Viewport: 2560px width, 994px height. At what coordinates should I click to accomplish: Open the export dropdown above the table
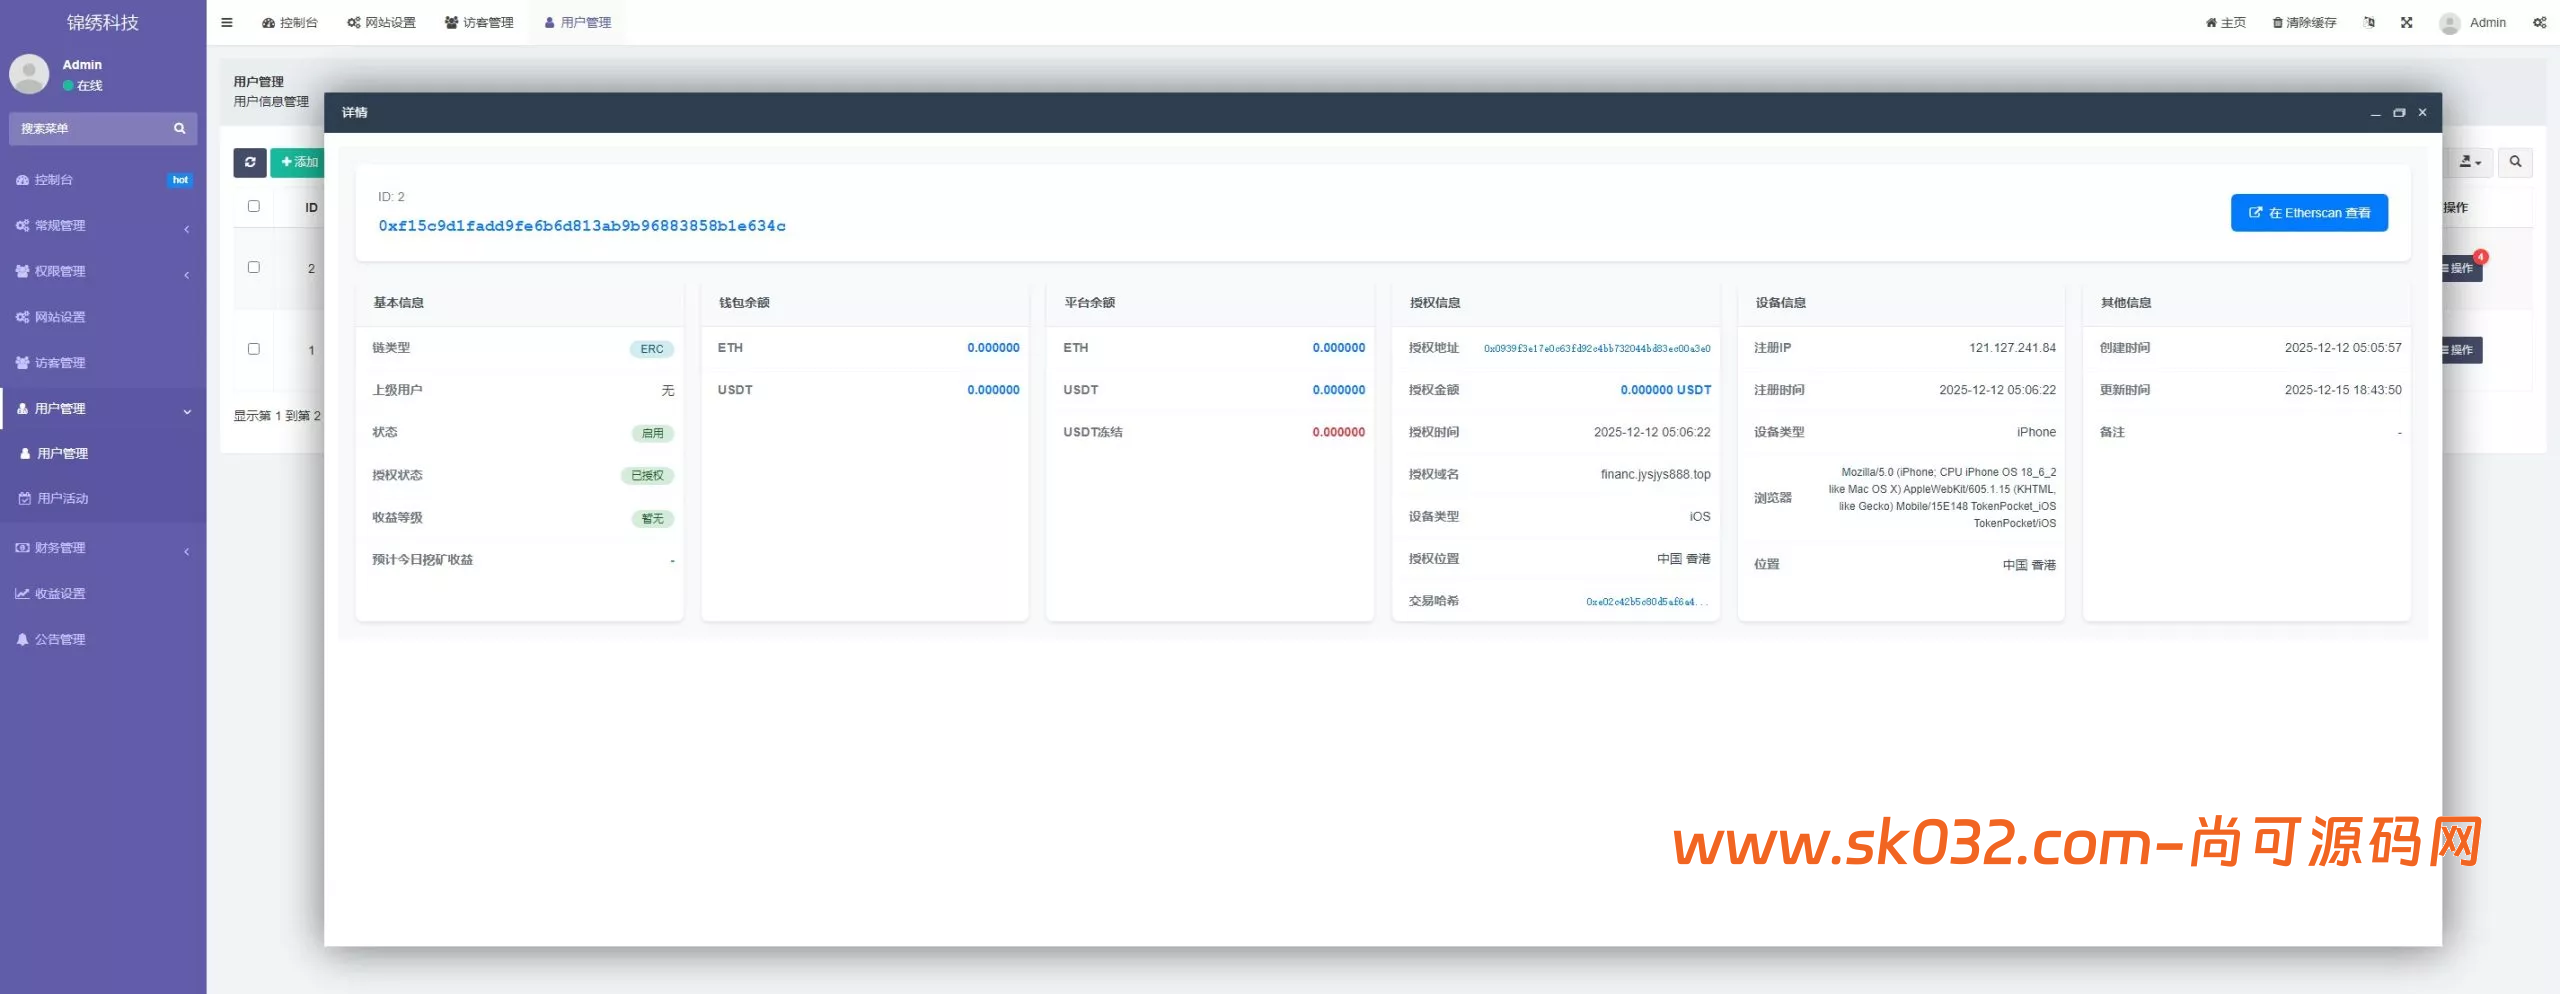pos(2469,162)
